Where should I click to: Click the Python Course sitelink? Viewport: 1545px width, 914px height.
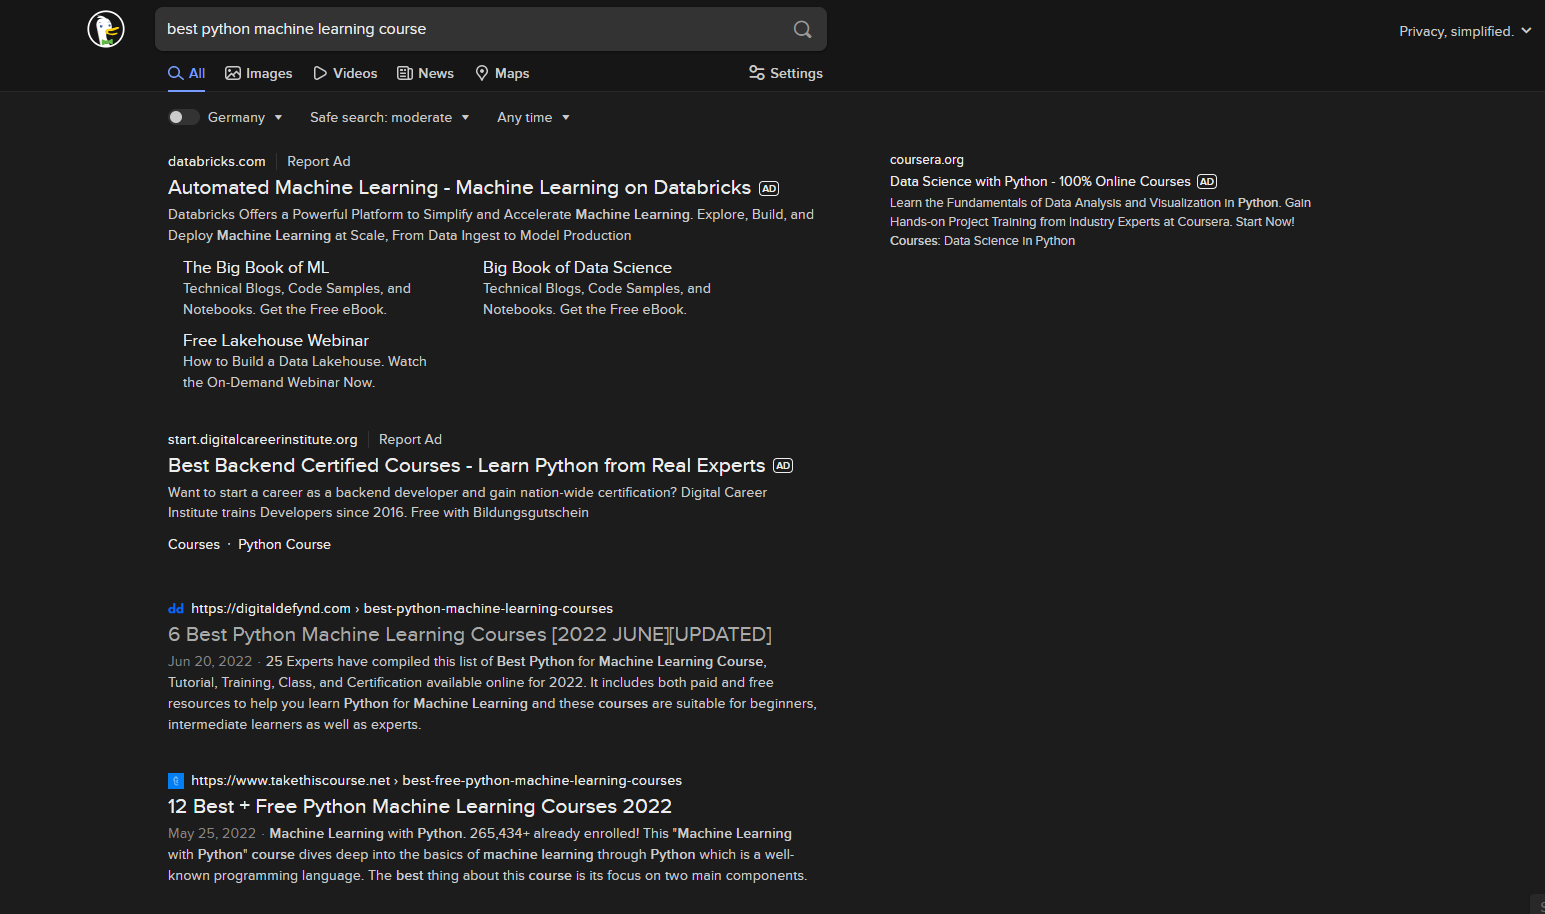click(284, 544)
